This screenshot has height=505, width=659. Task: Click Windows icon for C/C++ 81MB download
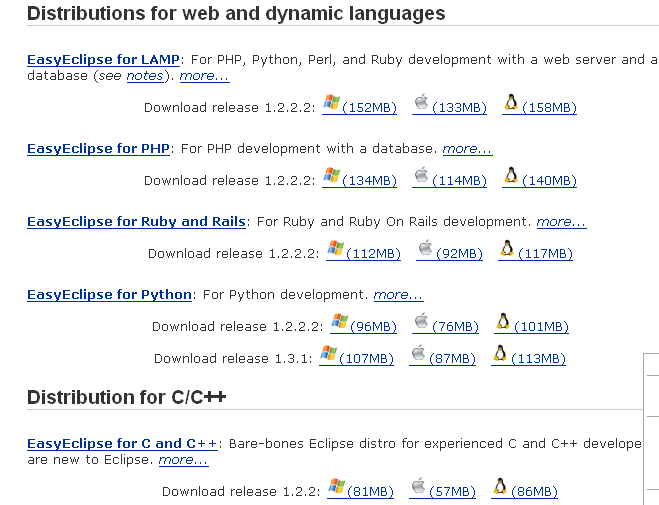point(337,486)
